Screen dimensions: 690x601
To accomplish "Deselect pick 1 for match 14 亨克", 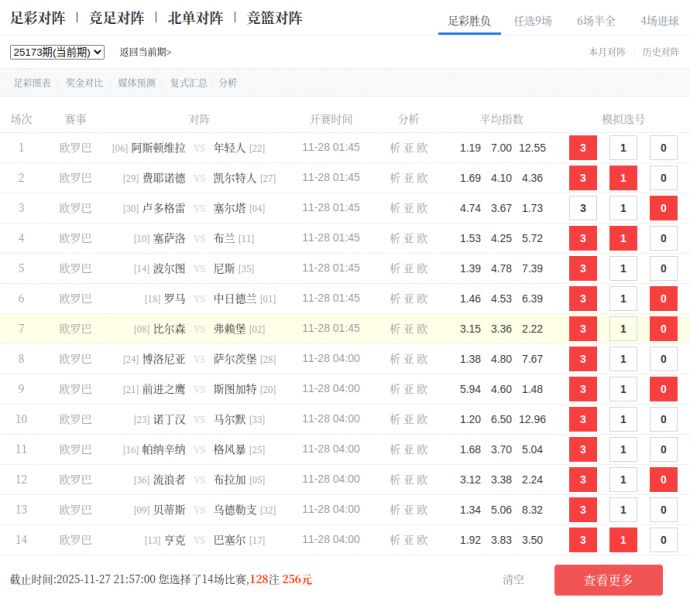I will pyautogui.click(x=623, y=540).
